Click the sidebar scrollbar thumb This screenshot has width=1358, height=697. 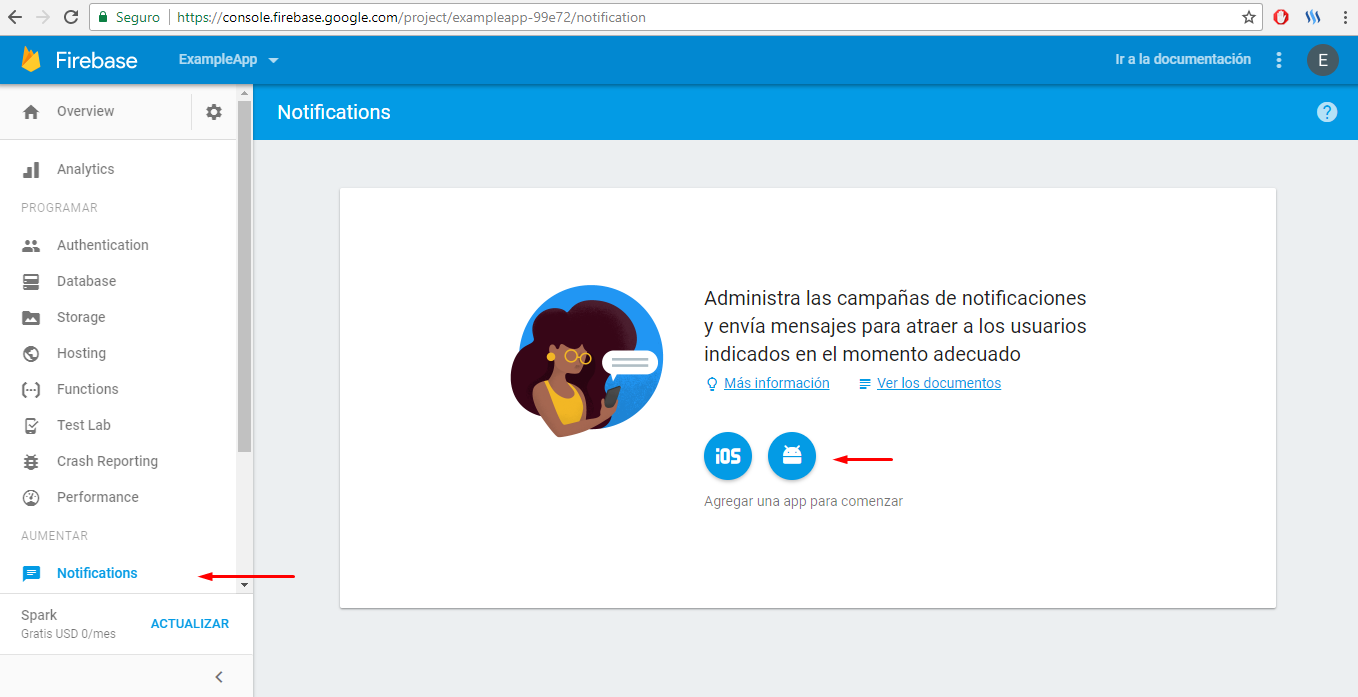pyautogui.click(x=244, y=276)
